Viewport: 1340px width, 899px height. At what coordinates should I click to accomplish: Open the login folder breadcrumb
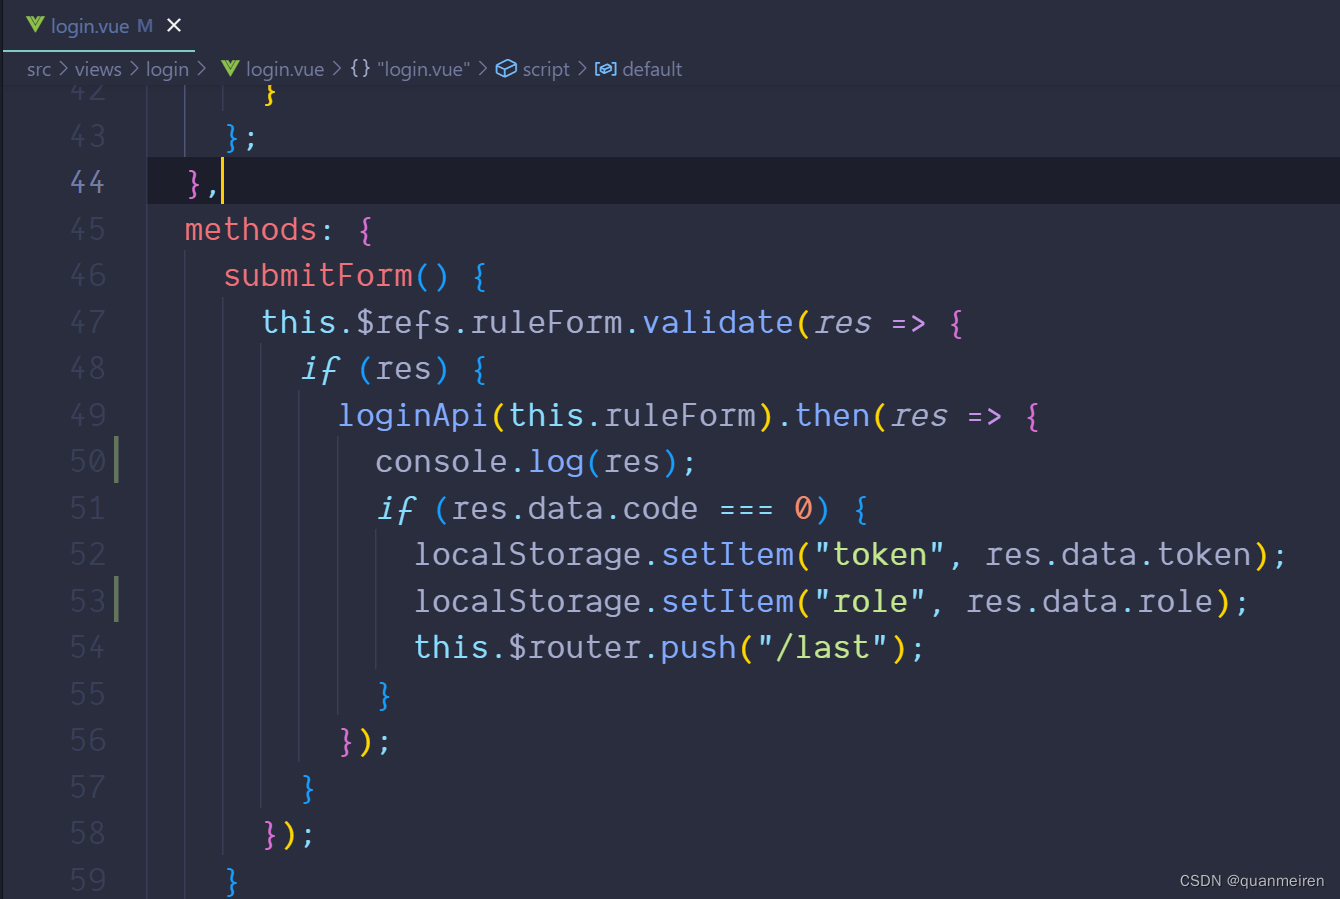point(167,69)
